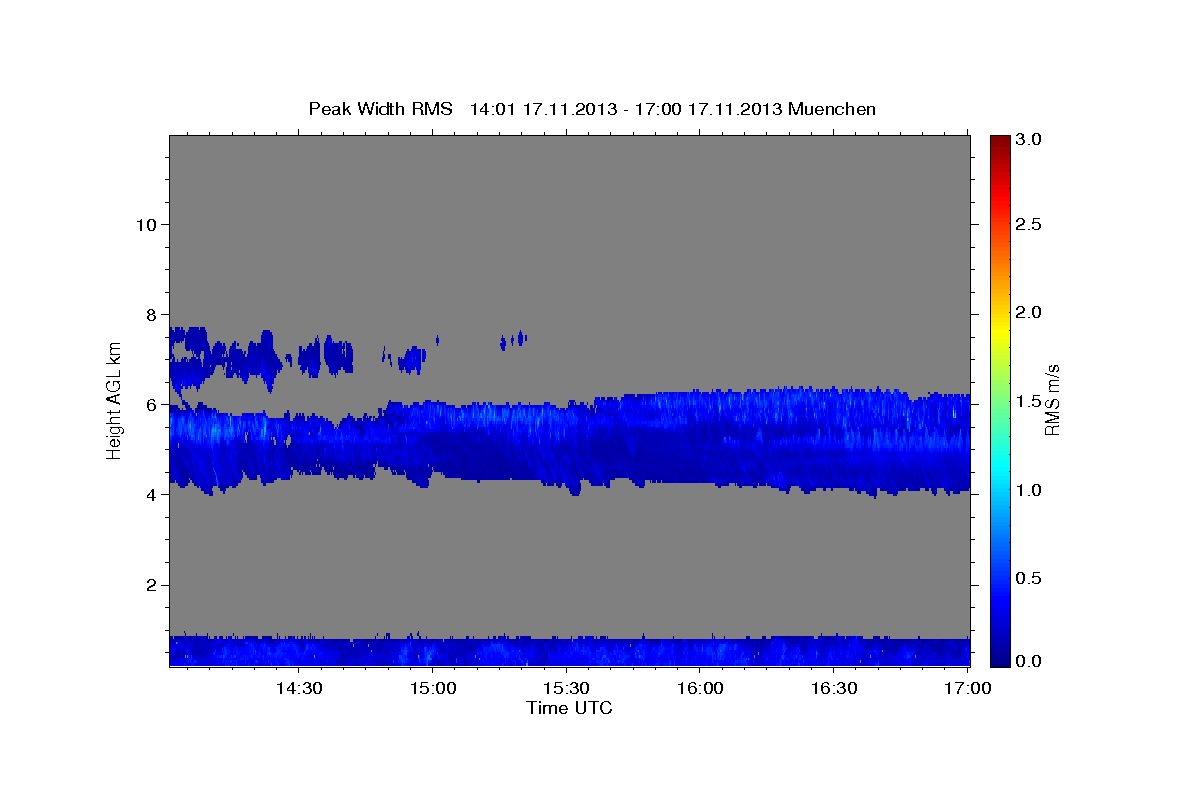
Task: Click the colorbar value 1.0
Action: coord(1030,490)
